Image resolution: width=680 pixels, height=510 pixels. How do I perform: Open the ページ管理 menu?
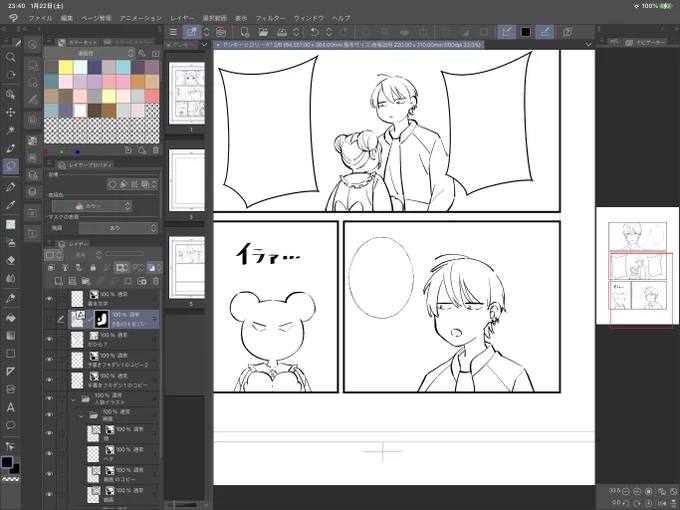tap(96, 18)
